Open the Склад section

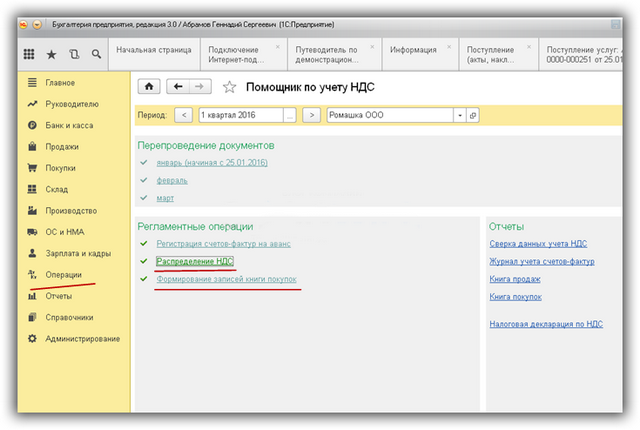click(x=57, y=189)
